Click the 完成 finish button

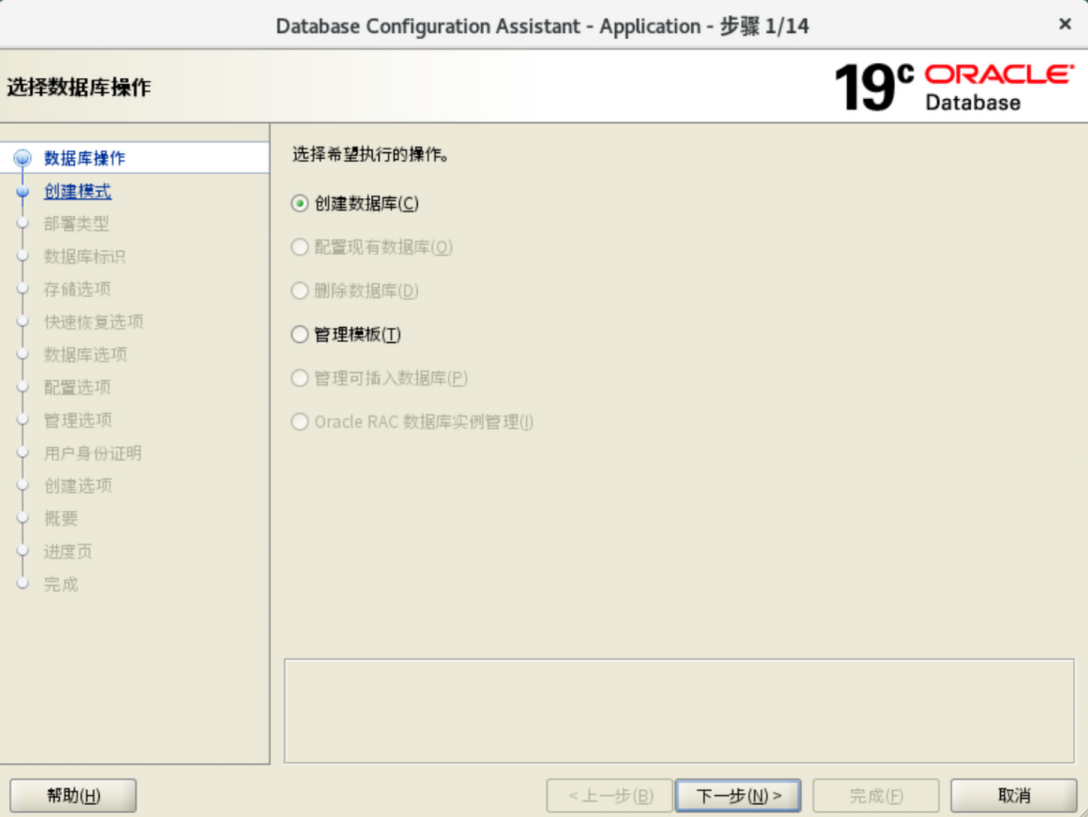click(875, 796)
